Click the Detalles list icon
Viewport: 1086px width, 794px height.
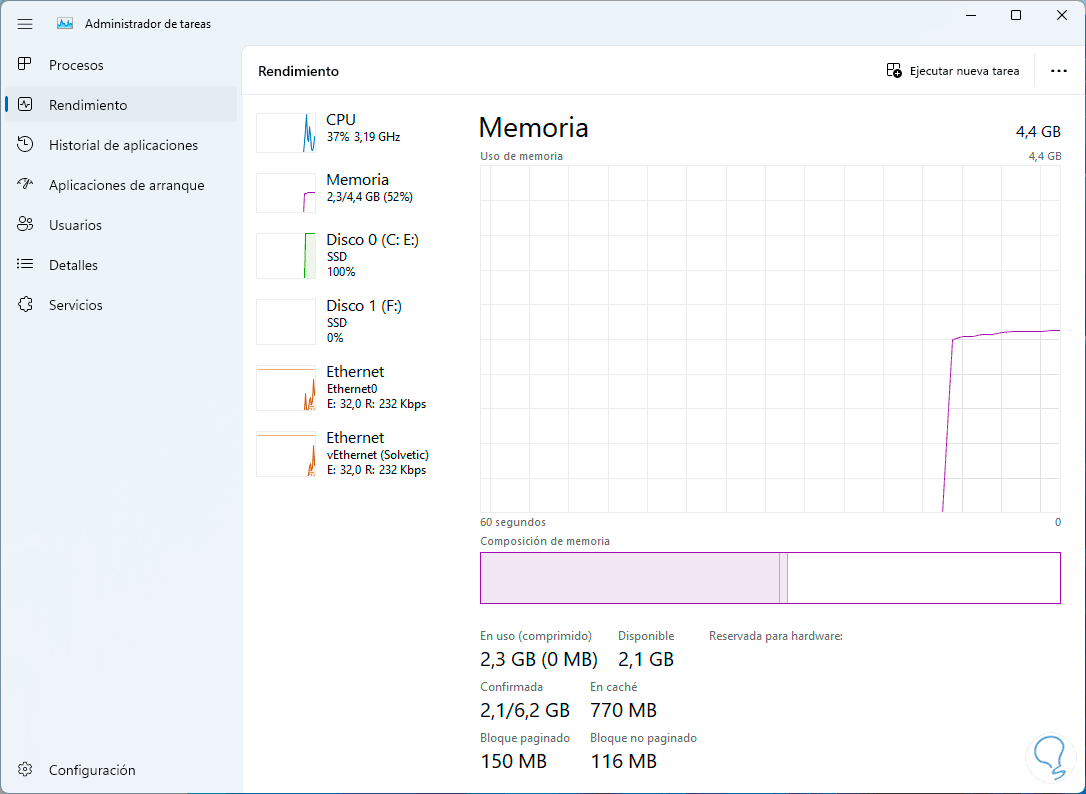26,265
